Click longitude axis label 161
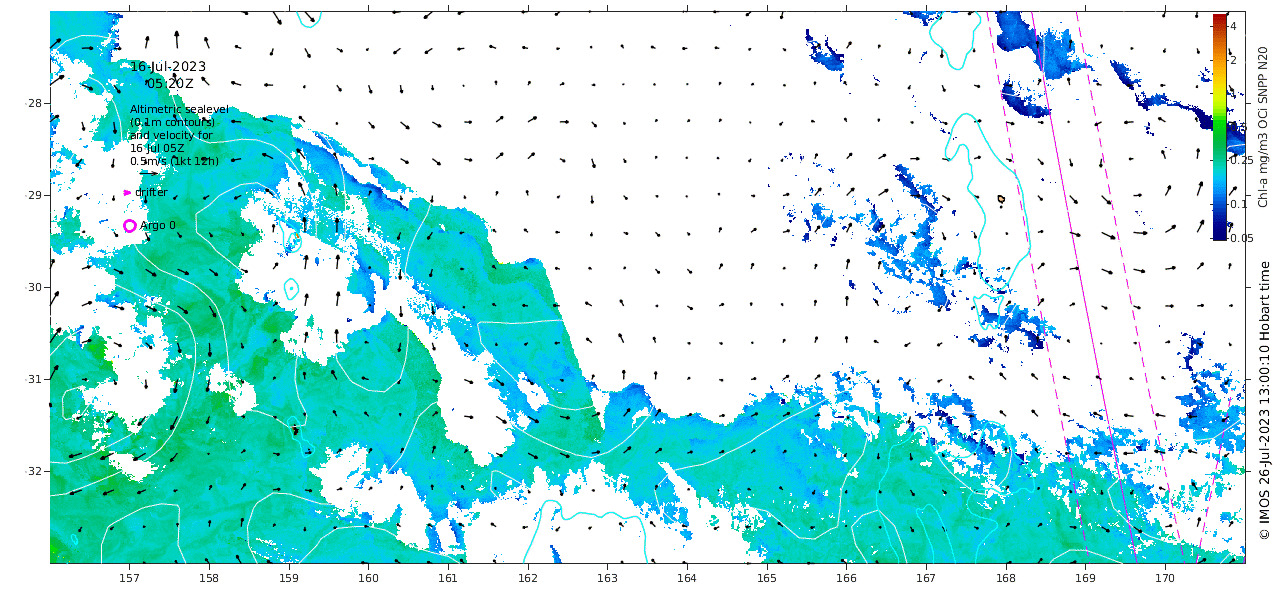The height and width of the screenshot is (590, 1280). coord(447,578)
